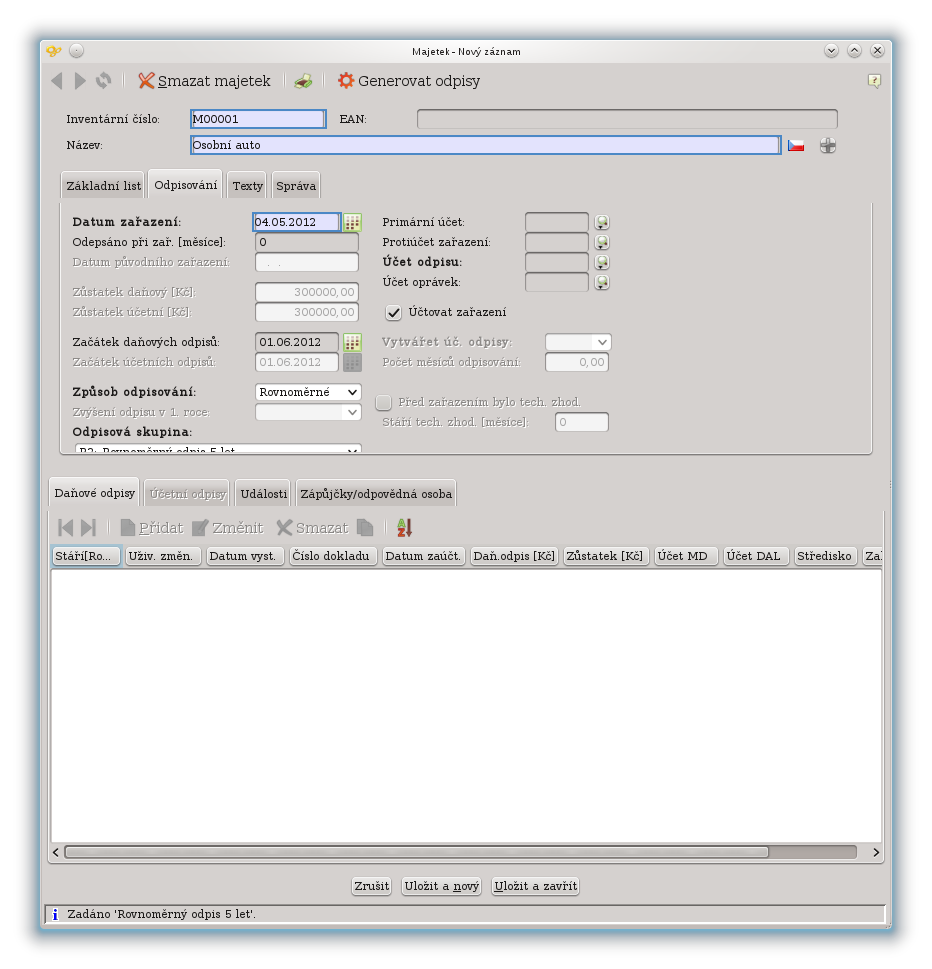Click Uložit a zavřít button
The image size is (932, 969).
[x=536, y=886]
